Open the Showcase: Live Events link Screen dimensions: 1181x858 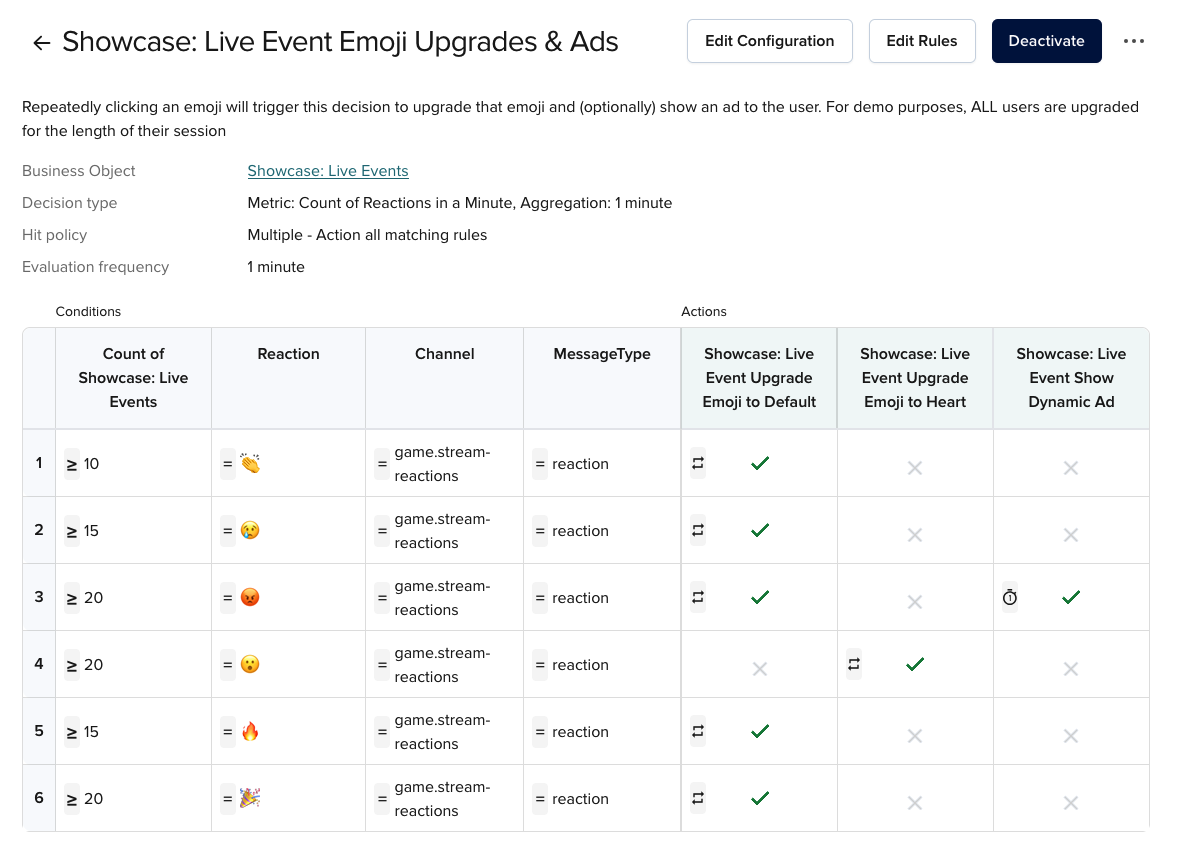pos(328,171)
